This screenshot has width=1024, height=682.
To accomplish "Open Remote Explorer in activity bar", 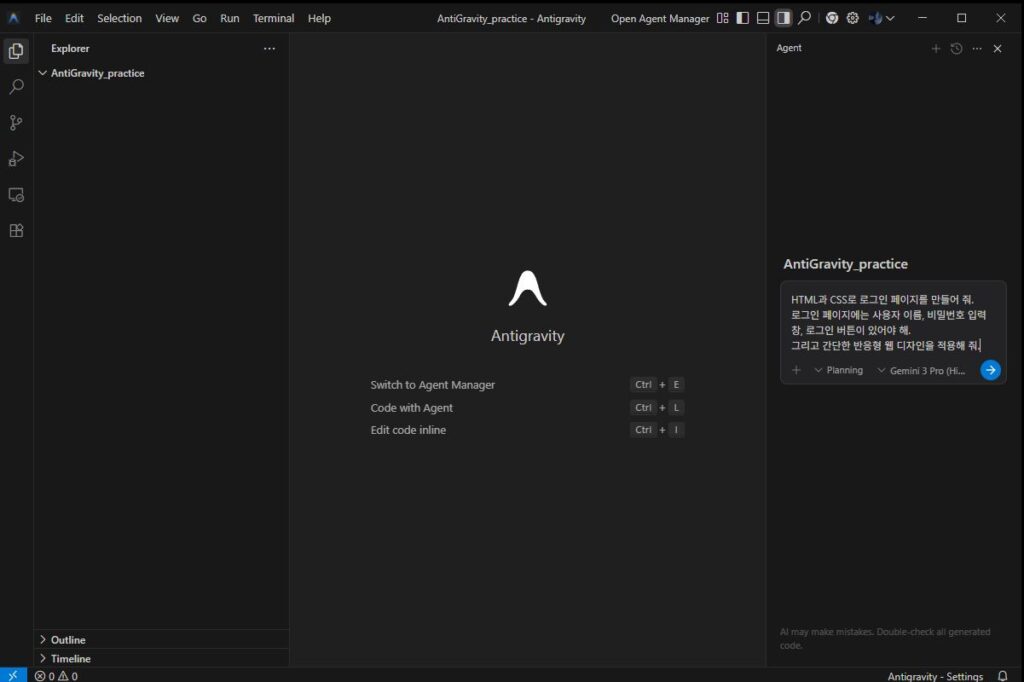I will pyautogui.click(x=16, y=194).
